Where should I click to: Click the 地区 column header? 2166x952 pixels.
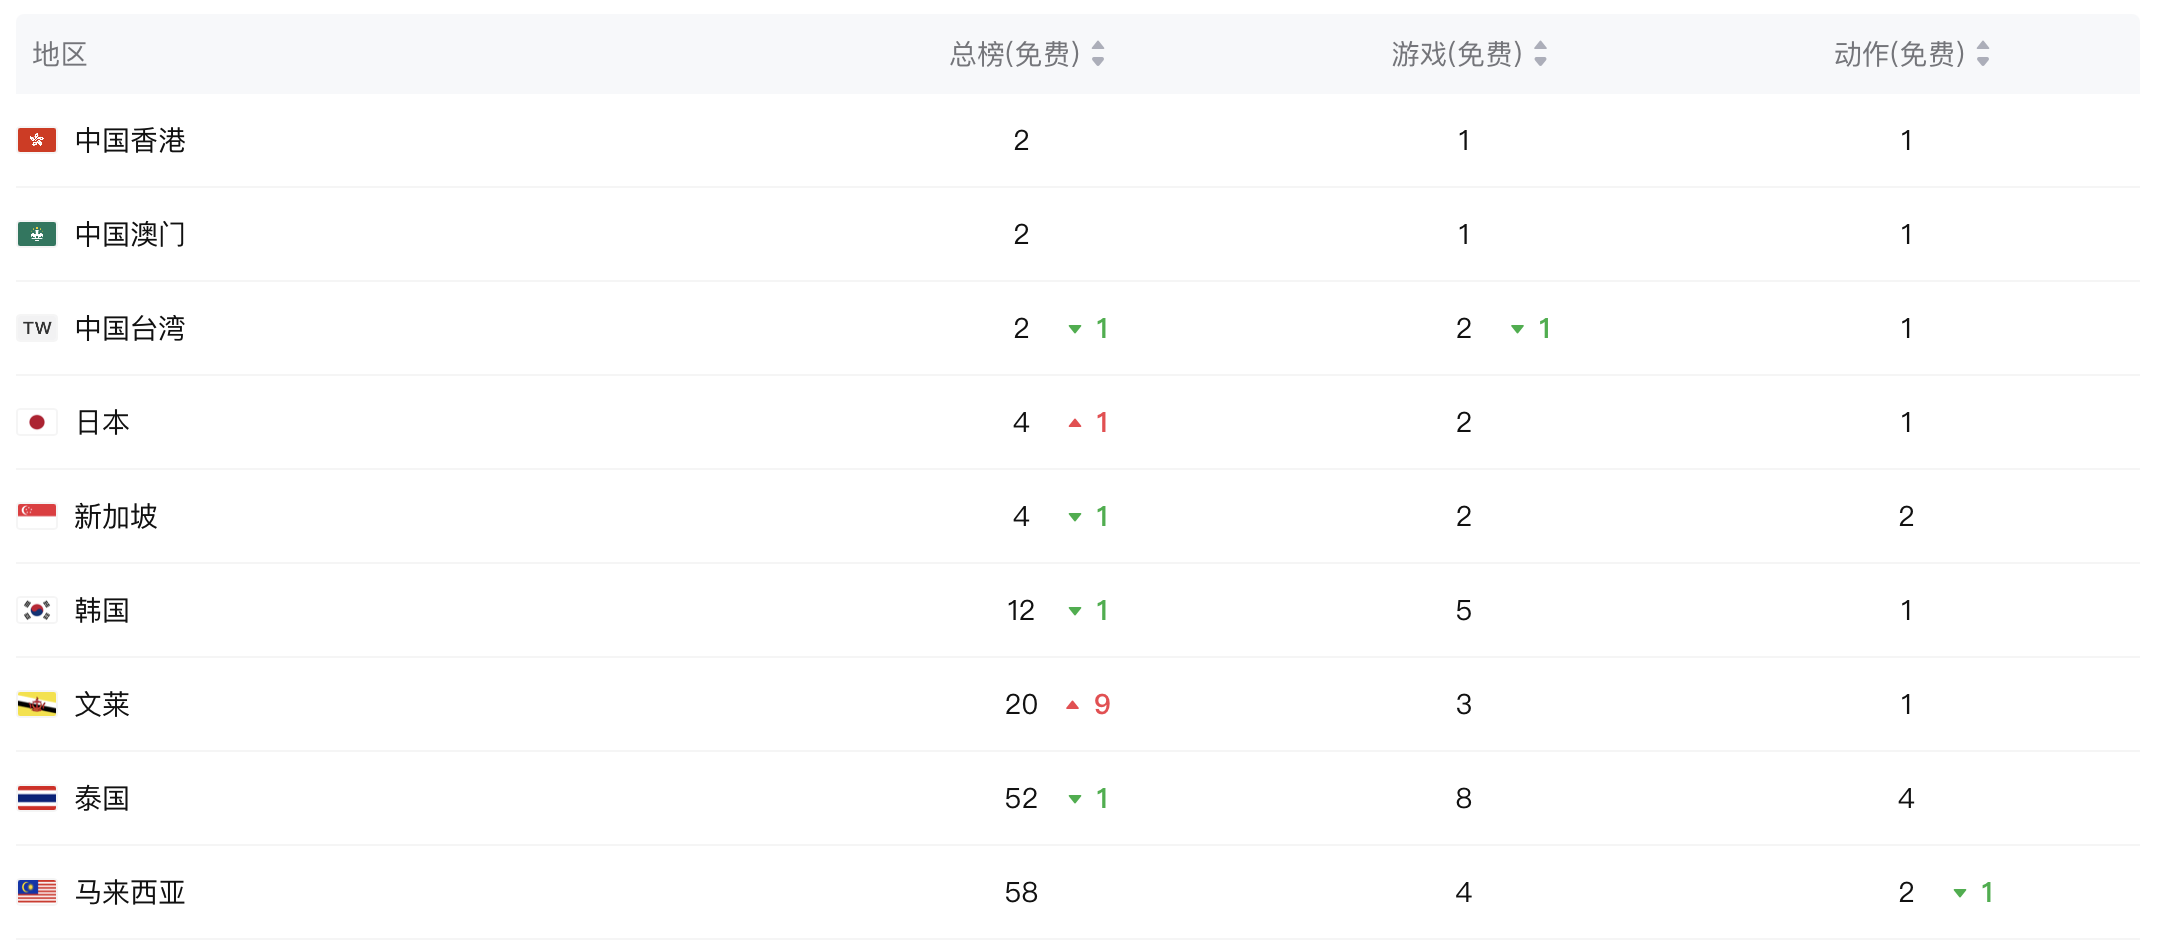[57, 55]
